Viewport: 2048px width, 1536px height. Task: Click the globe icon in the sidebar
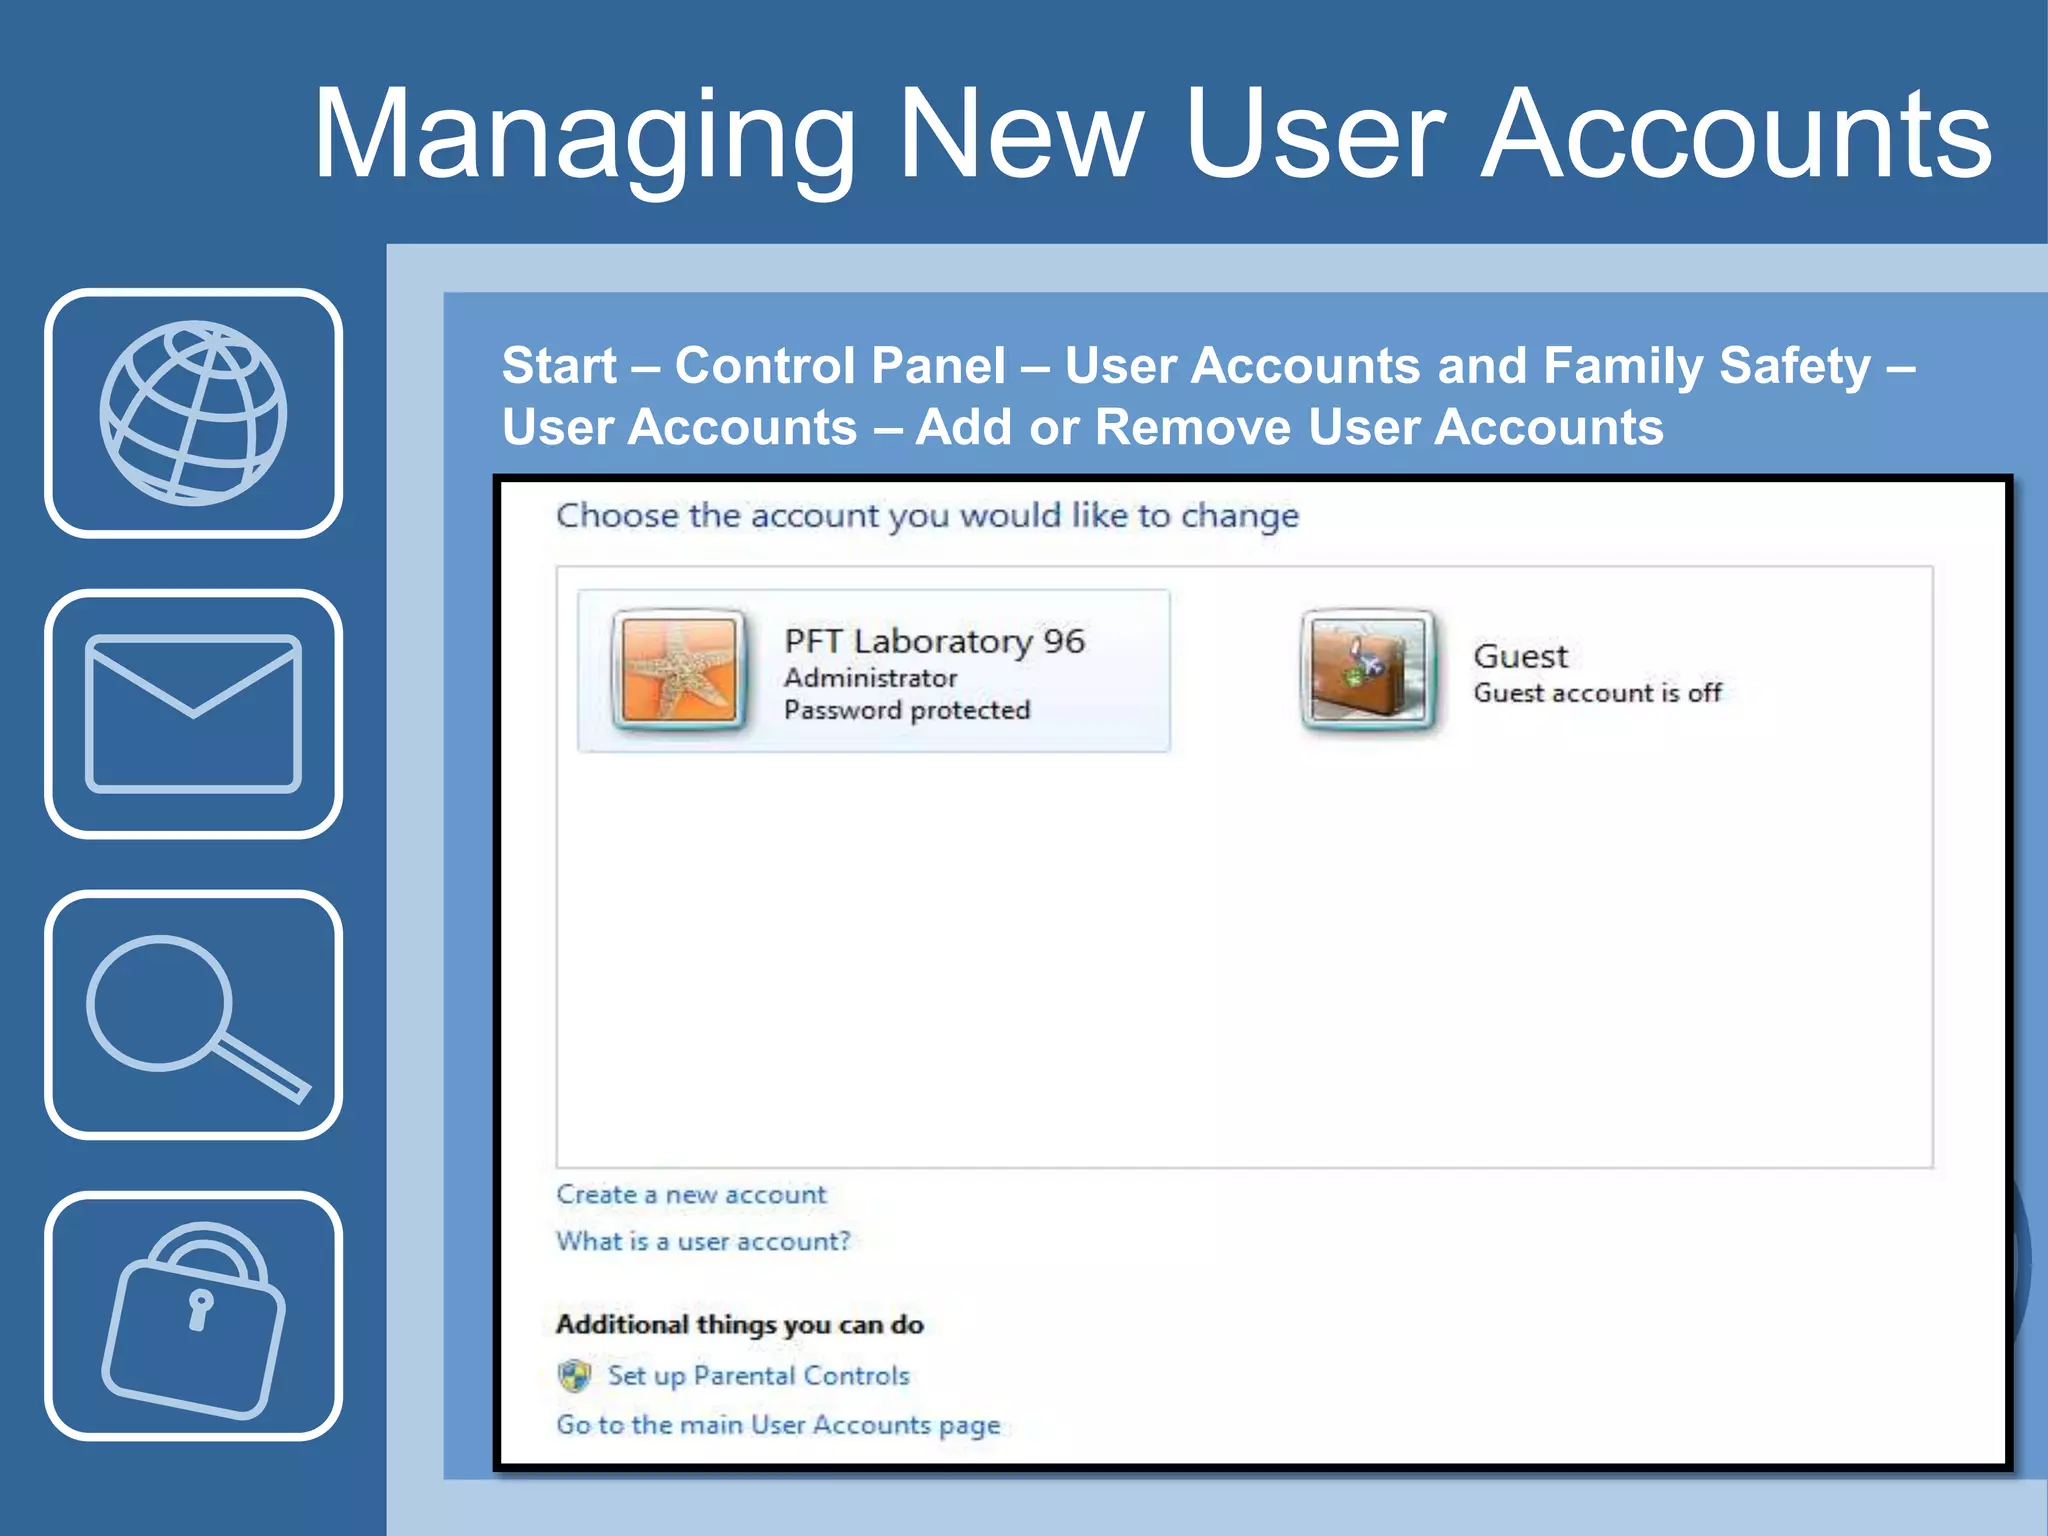point(193,413)
